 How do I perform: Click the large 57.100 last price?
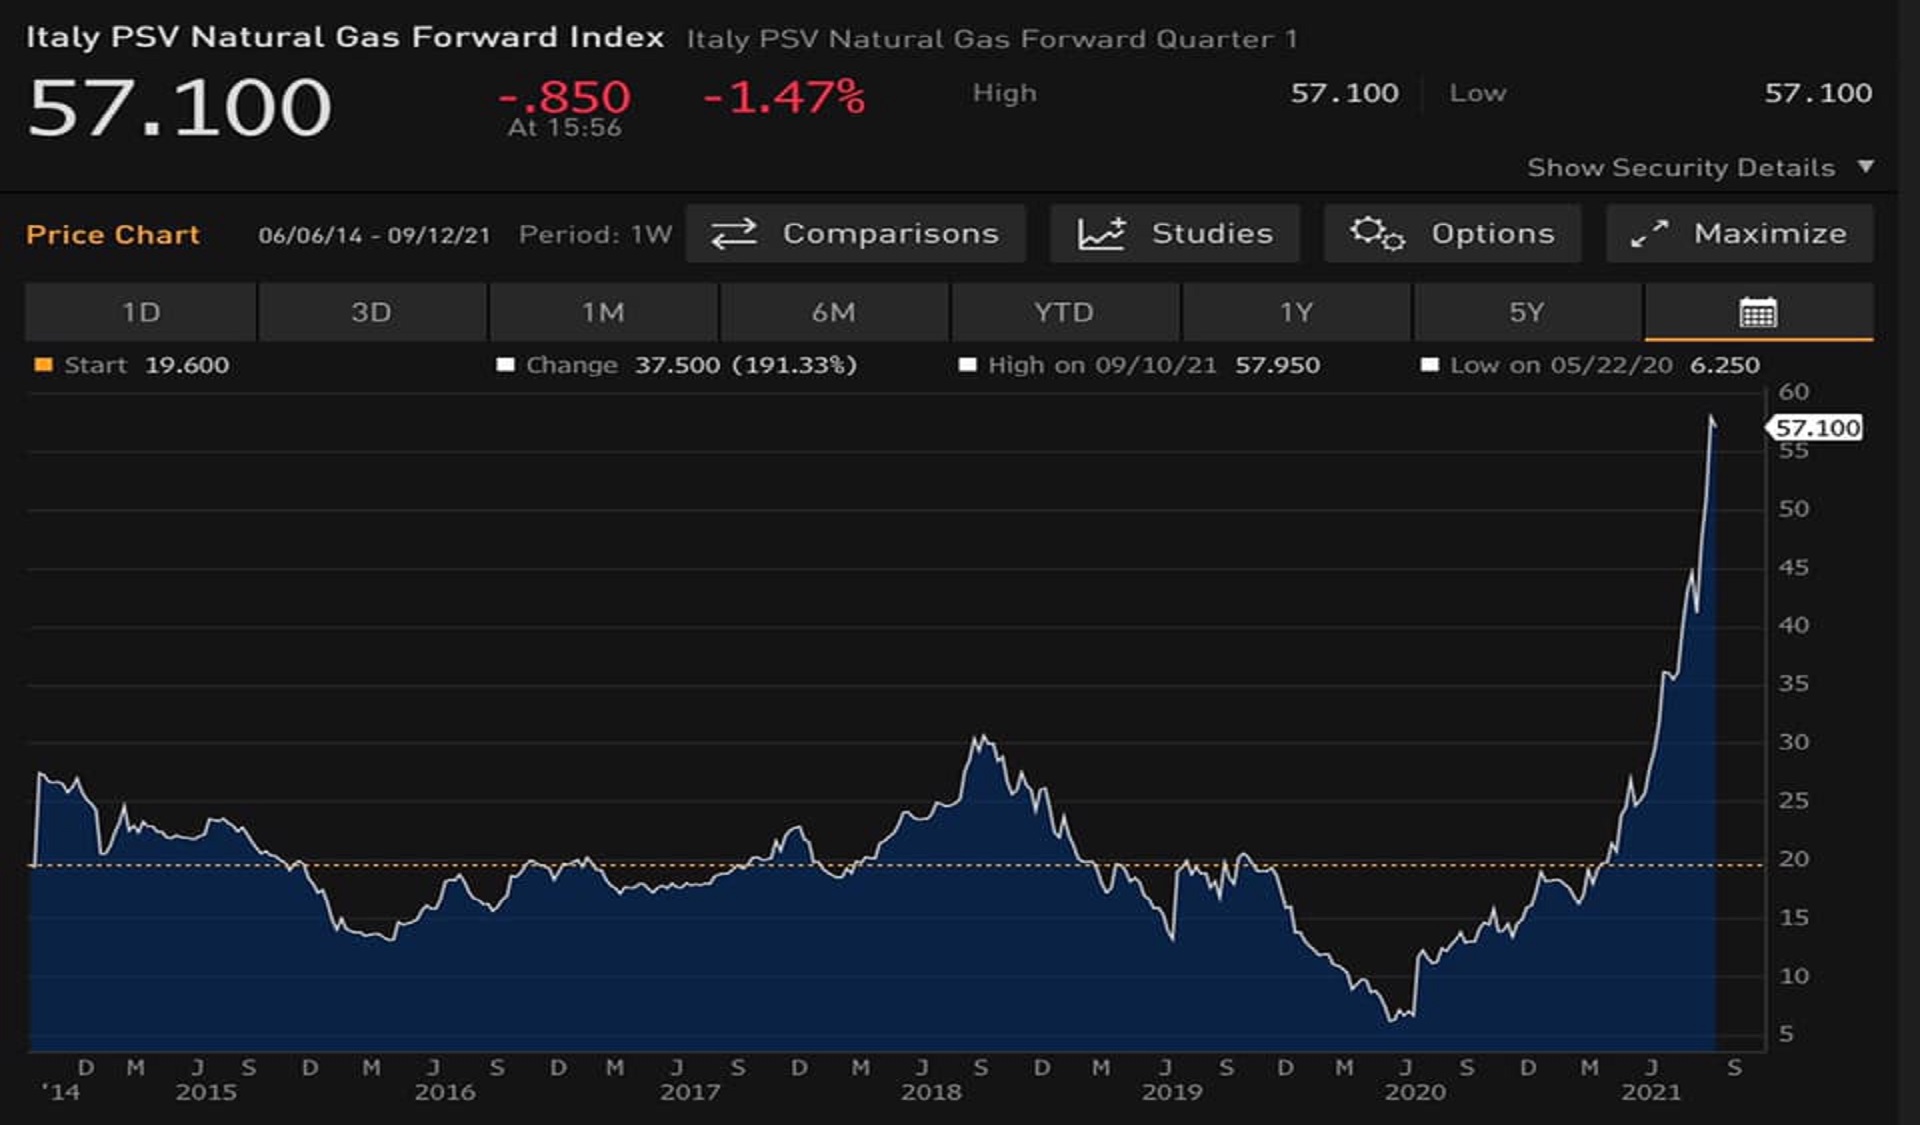point(180,108)
